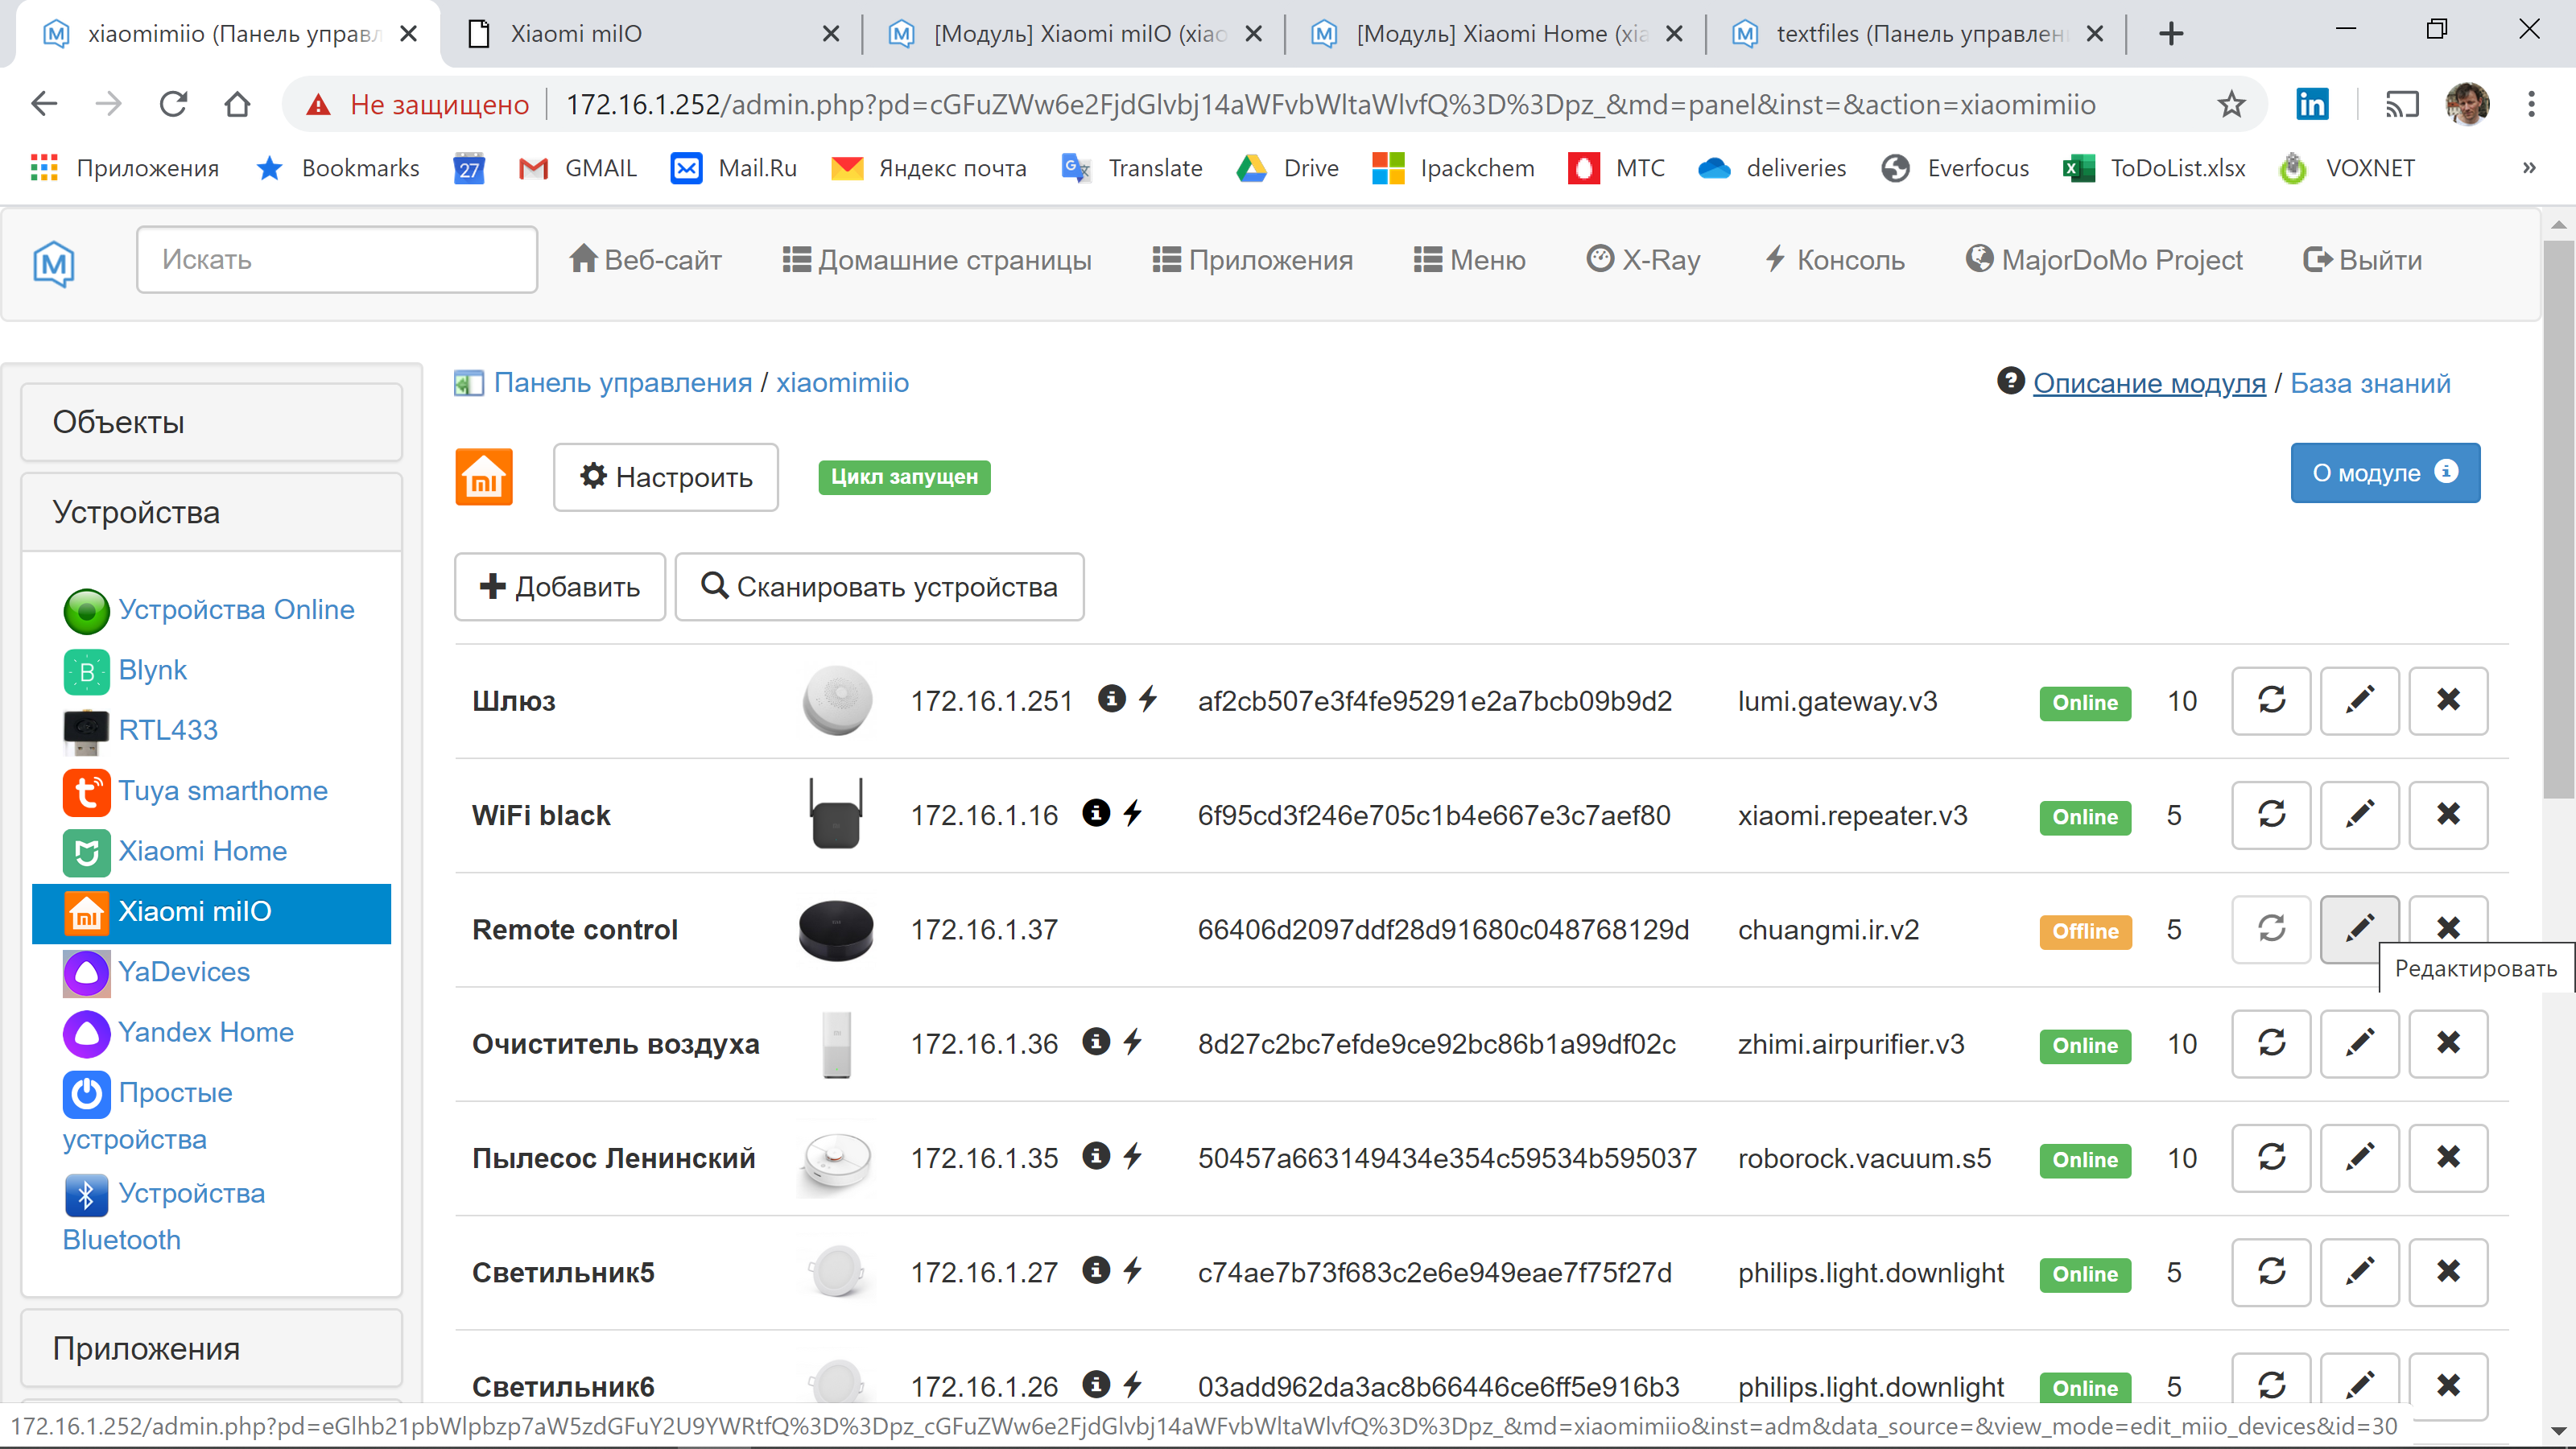Open the Blynk module in sidebar
Viewport: 2576px width, 1449px height.
tap(152, 670)
